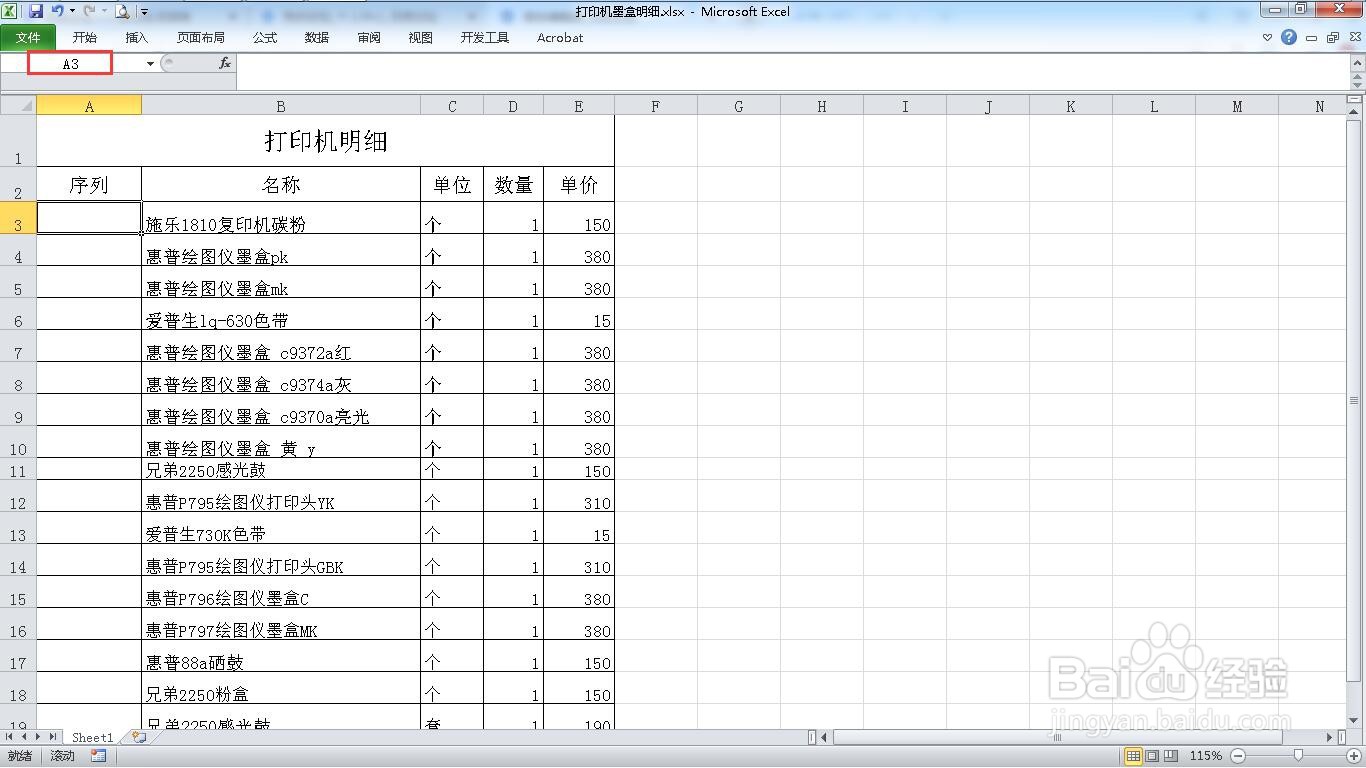Open the undo history dropdown arrow
The image size is (1366, 768).
click(72, 12)
